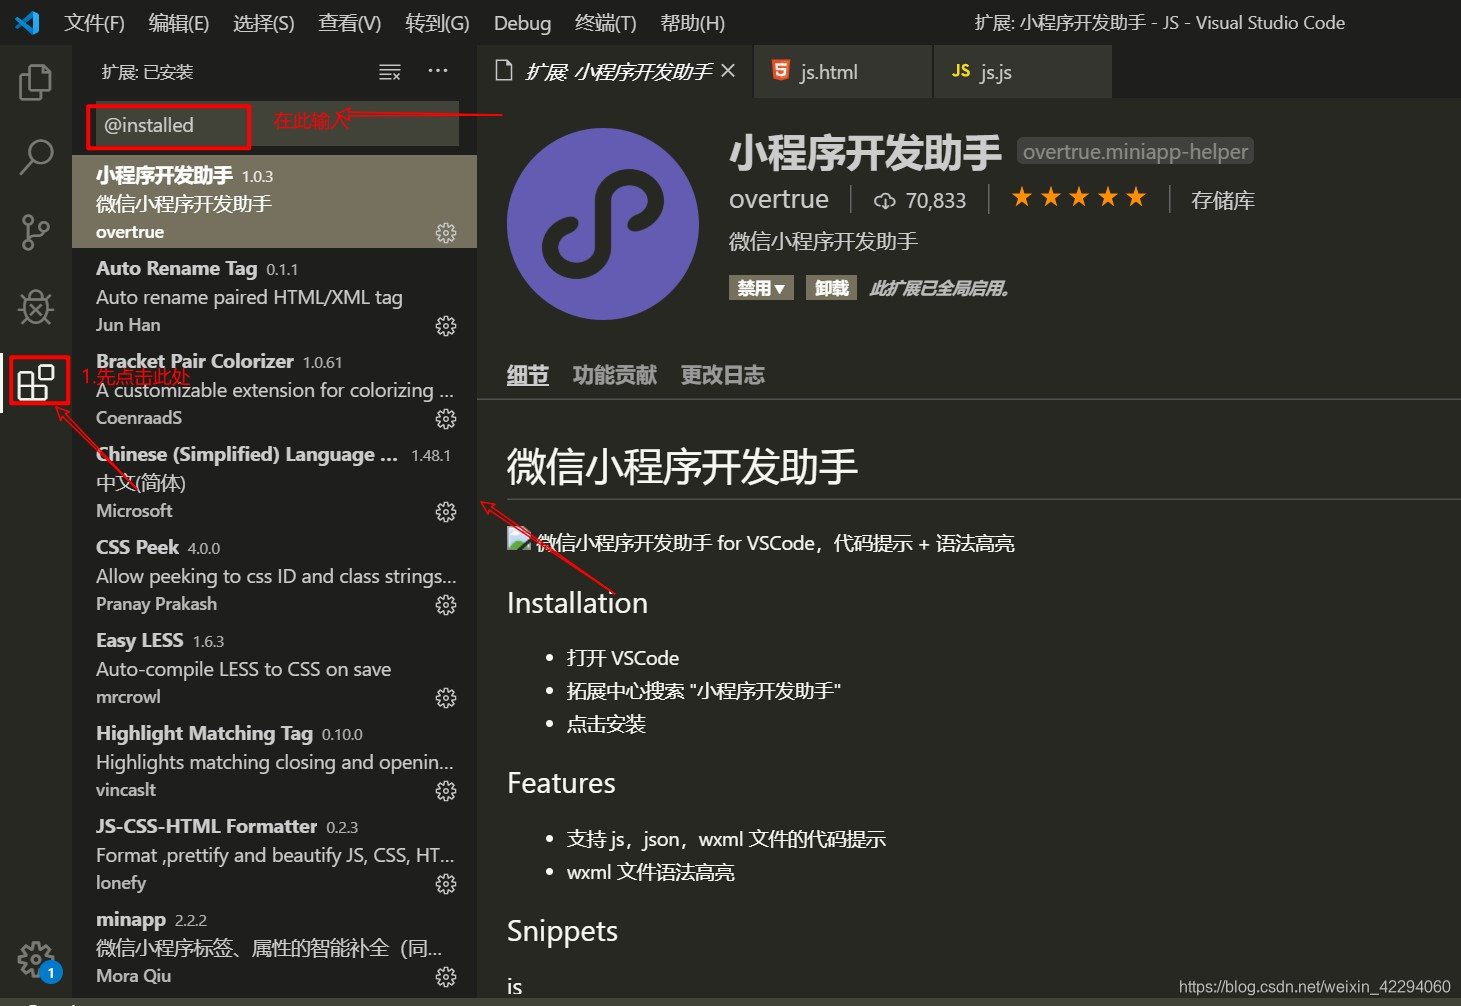Switch to the js.html editor tab
The height and width of the screenshot is (1006, 1461).
(x=843, y=71)
